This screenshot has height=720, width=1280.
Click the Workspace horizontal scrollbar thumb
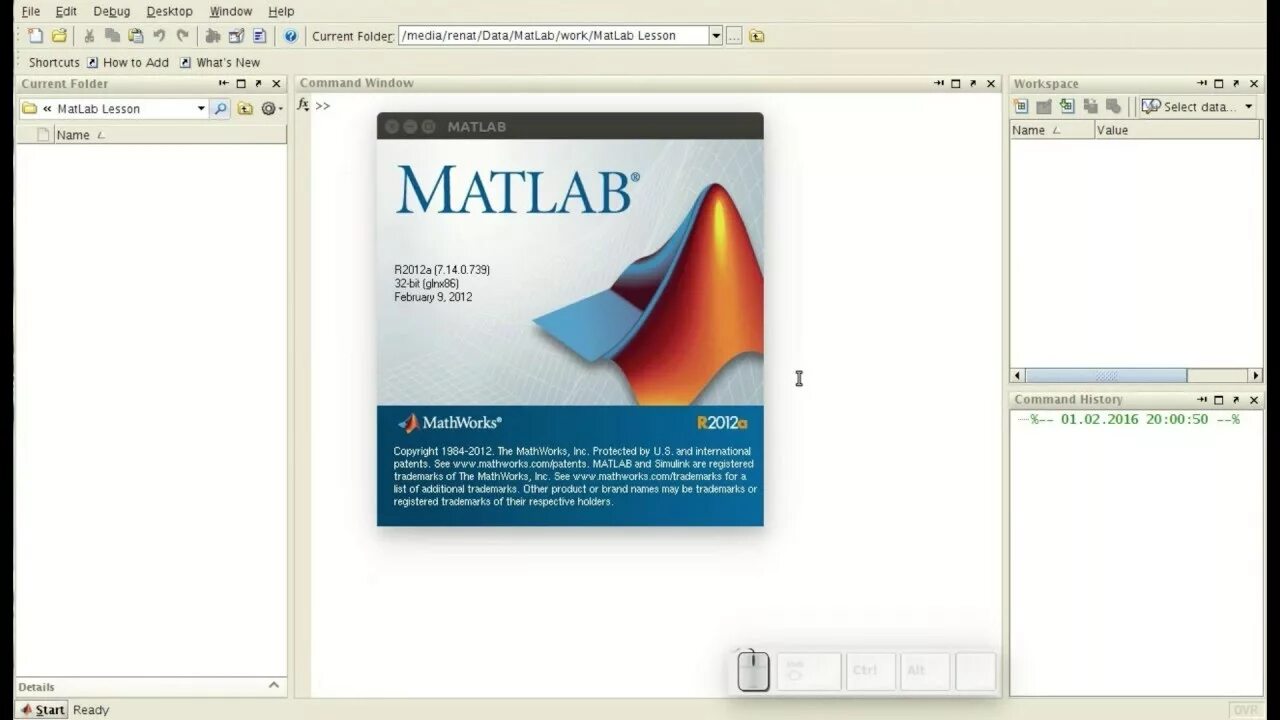tap(1106, 376)
